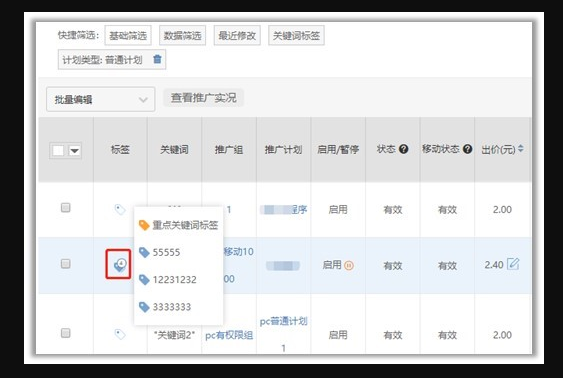563x378 pixels.
Task: Open the 批量编辑 dropdown
Action: [x=101, y=99]
